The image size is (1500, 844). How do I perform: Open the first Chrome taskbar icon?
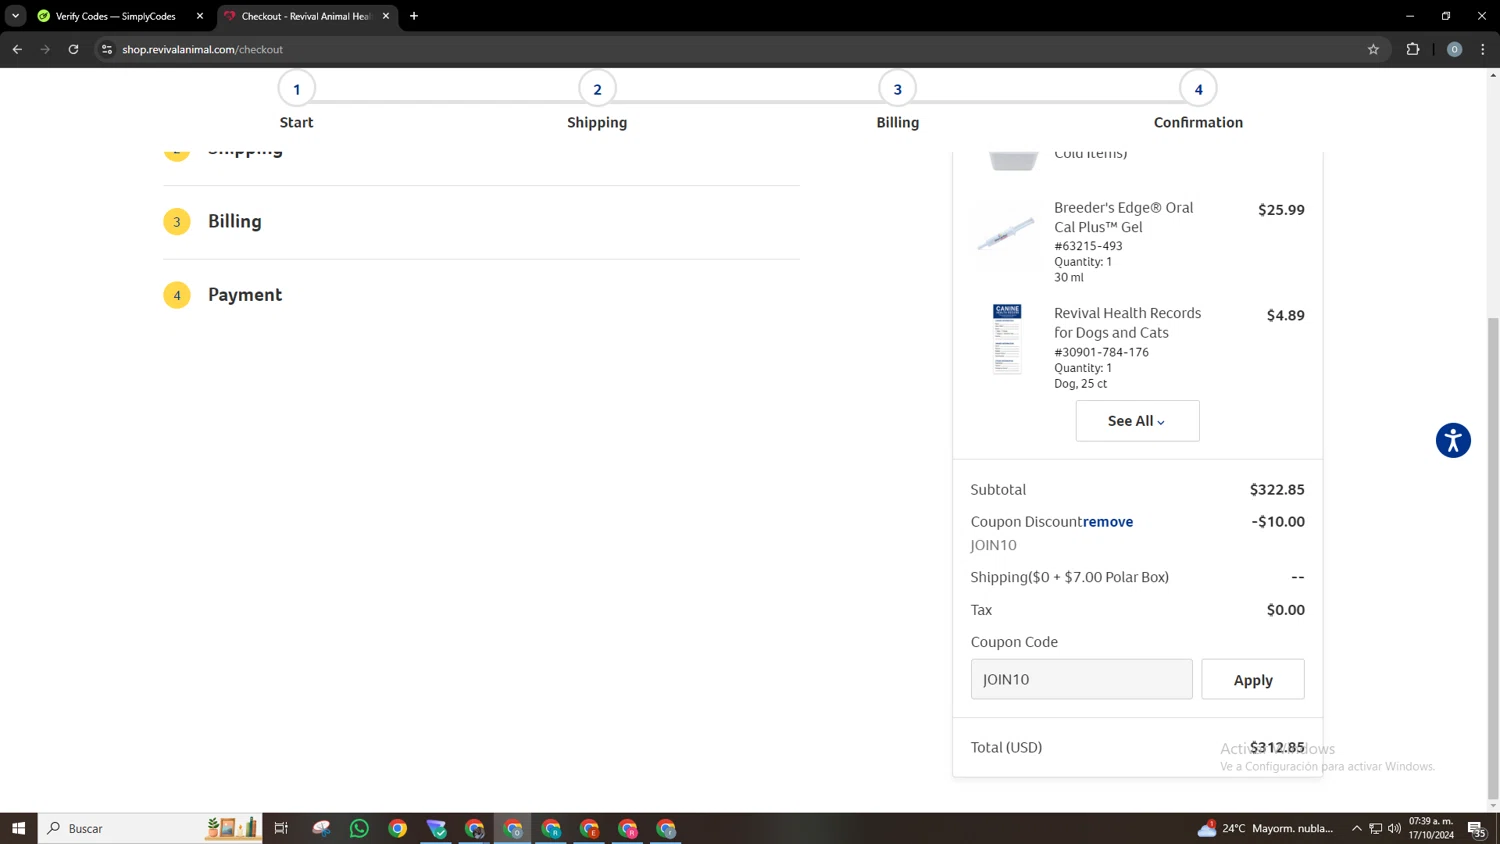398,828
